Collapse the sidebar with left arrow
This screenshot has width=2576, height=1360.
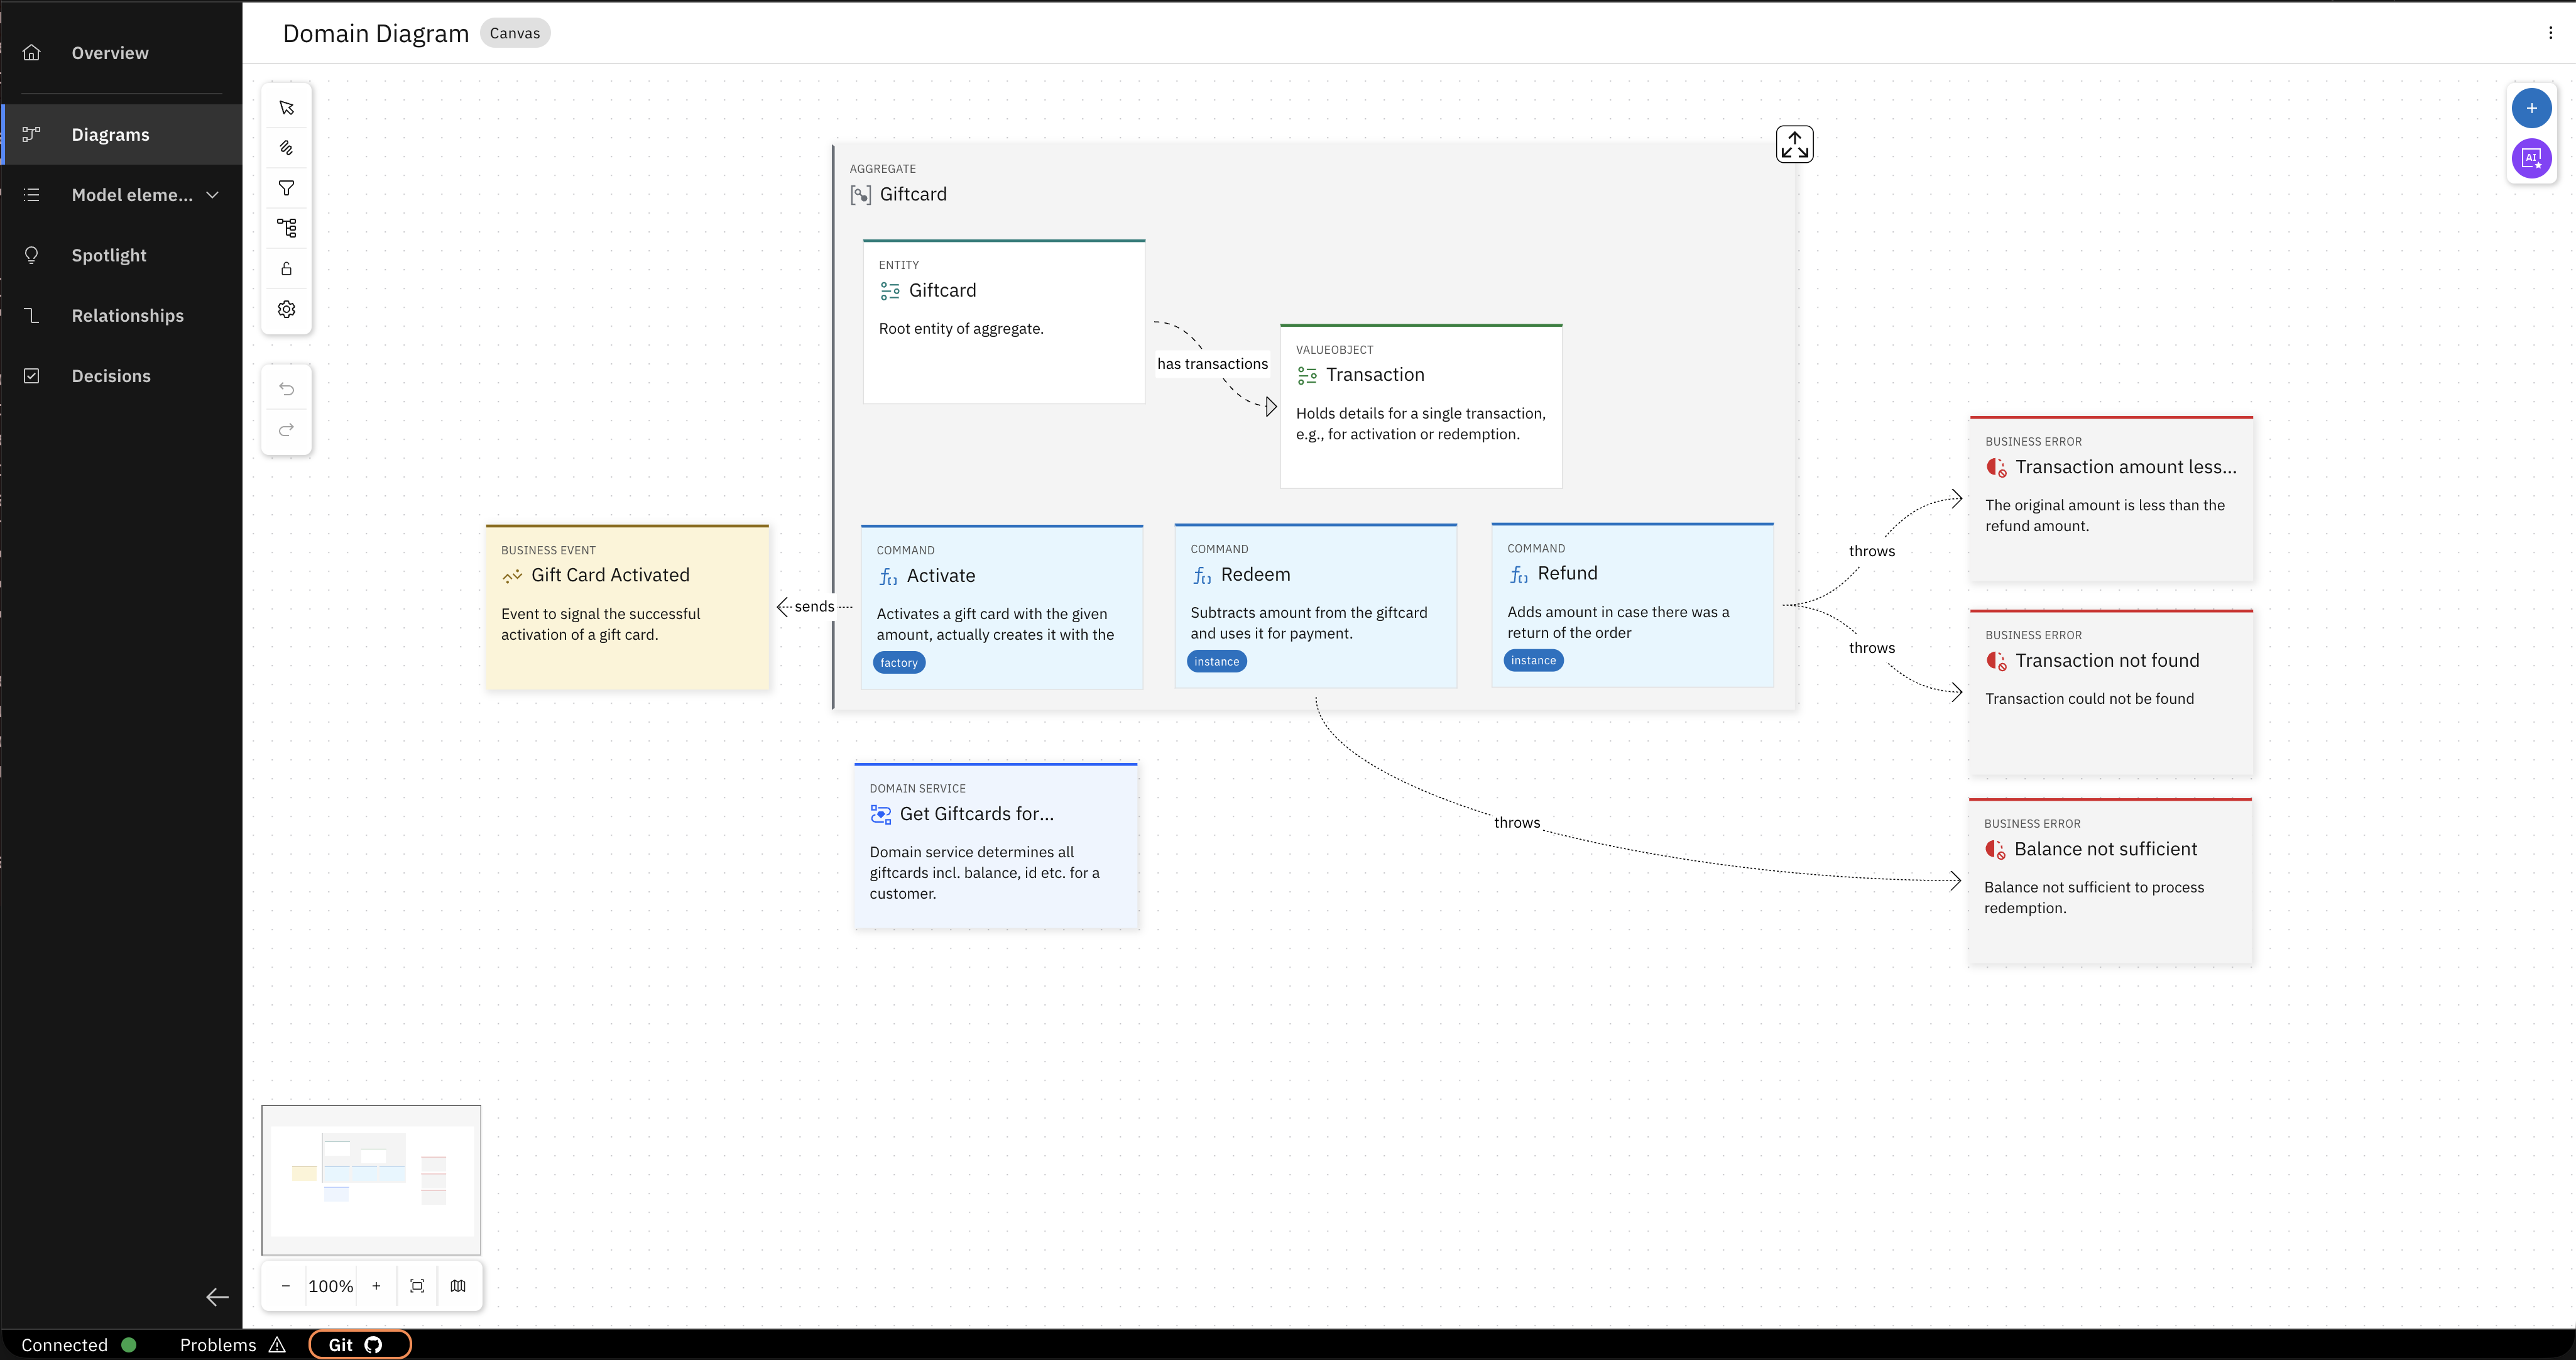[x=217, y=1297]
